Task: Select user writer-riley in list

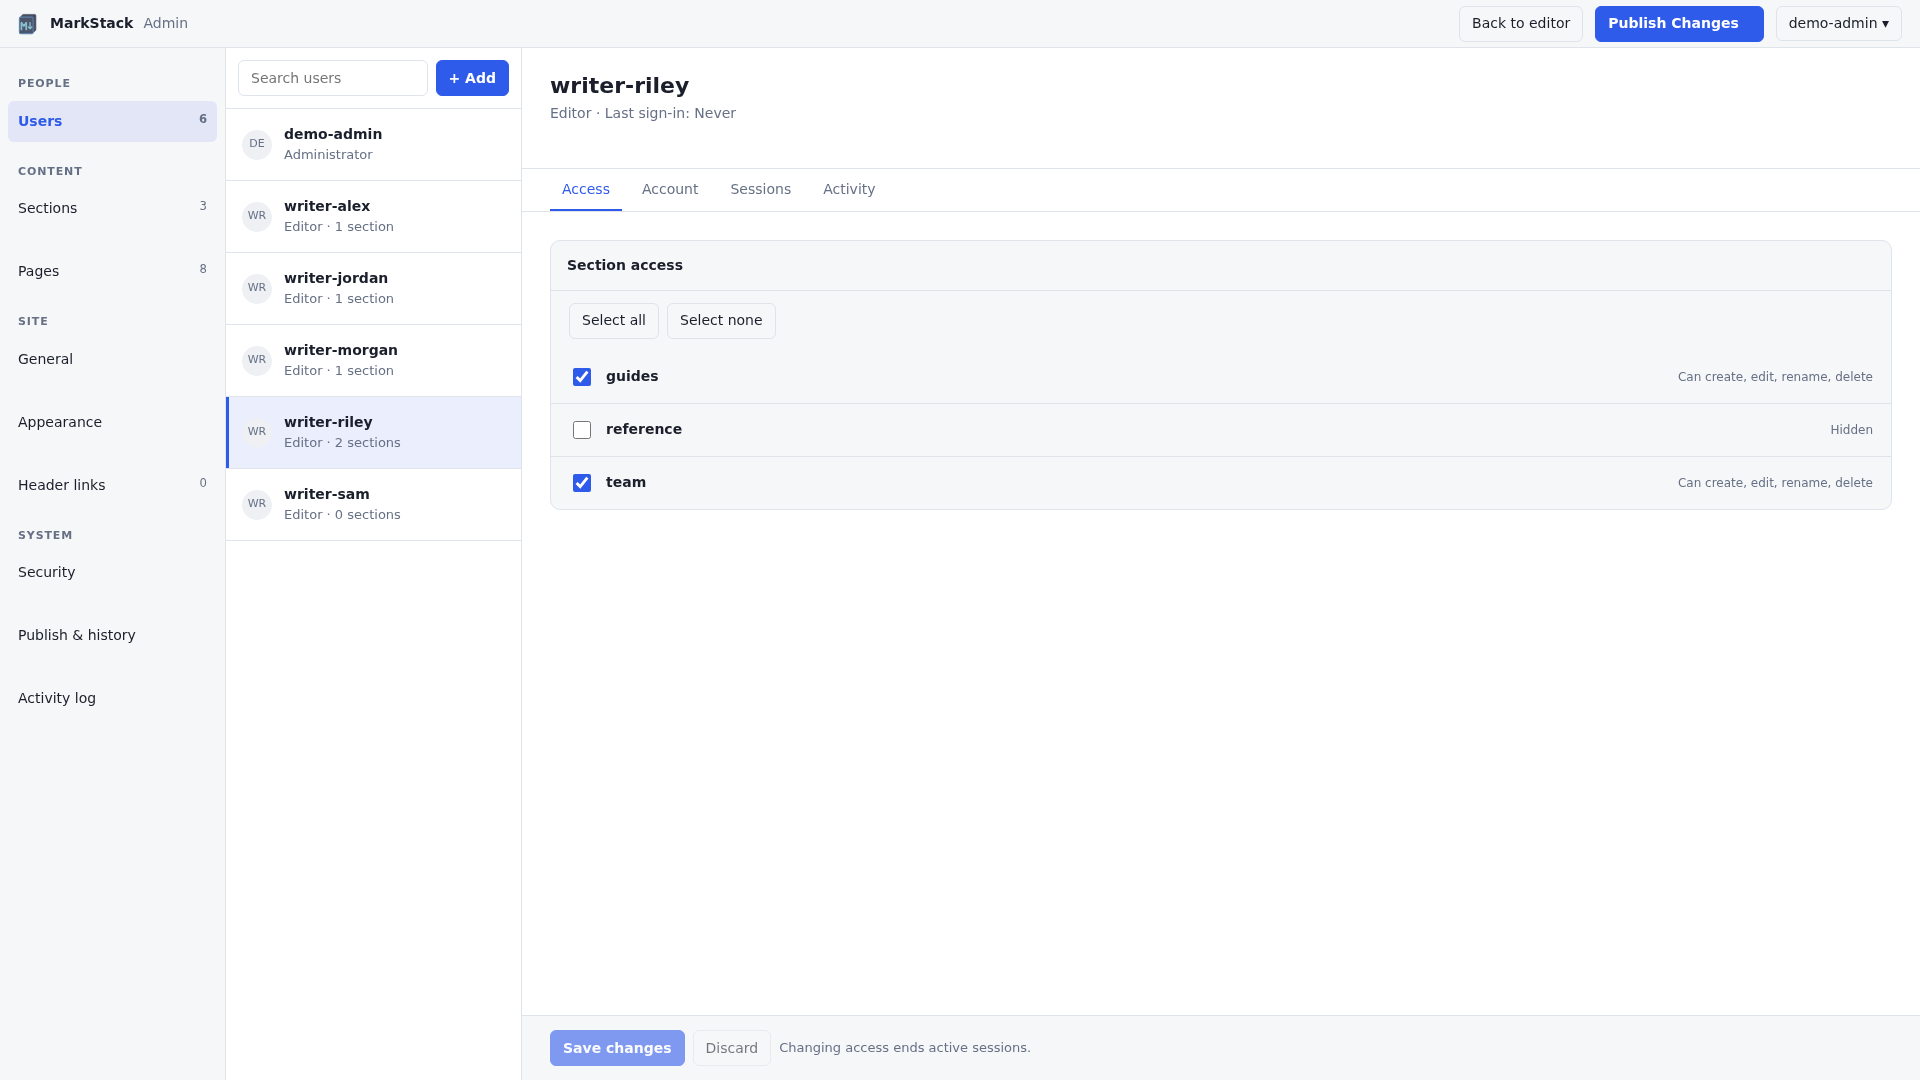Action: point(374,433)
